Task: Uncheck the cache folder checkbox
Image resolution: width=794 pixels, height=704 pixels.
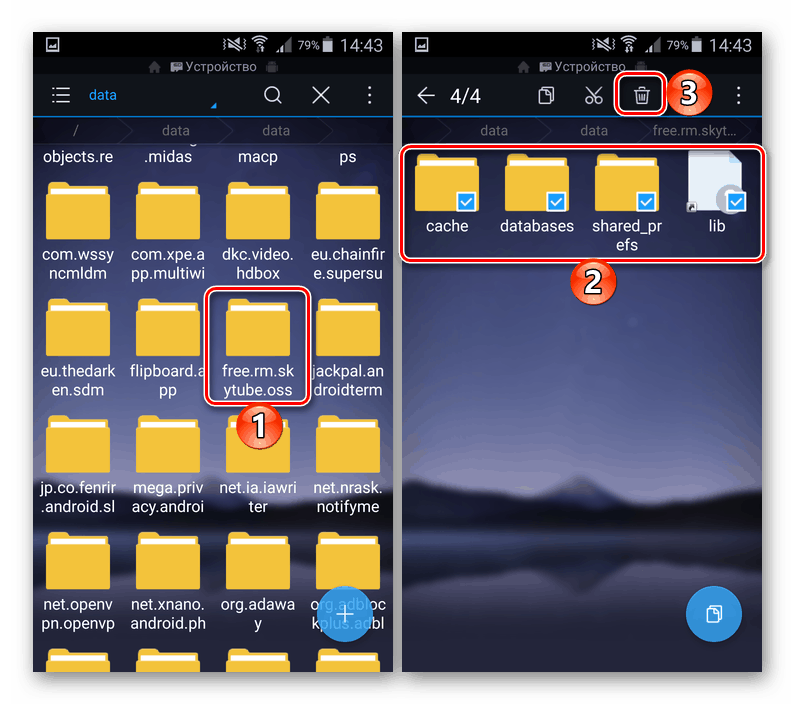Action: pyautogui.click(x=466, y=202)
